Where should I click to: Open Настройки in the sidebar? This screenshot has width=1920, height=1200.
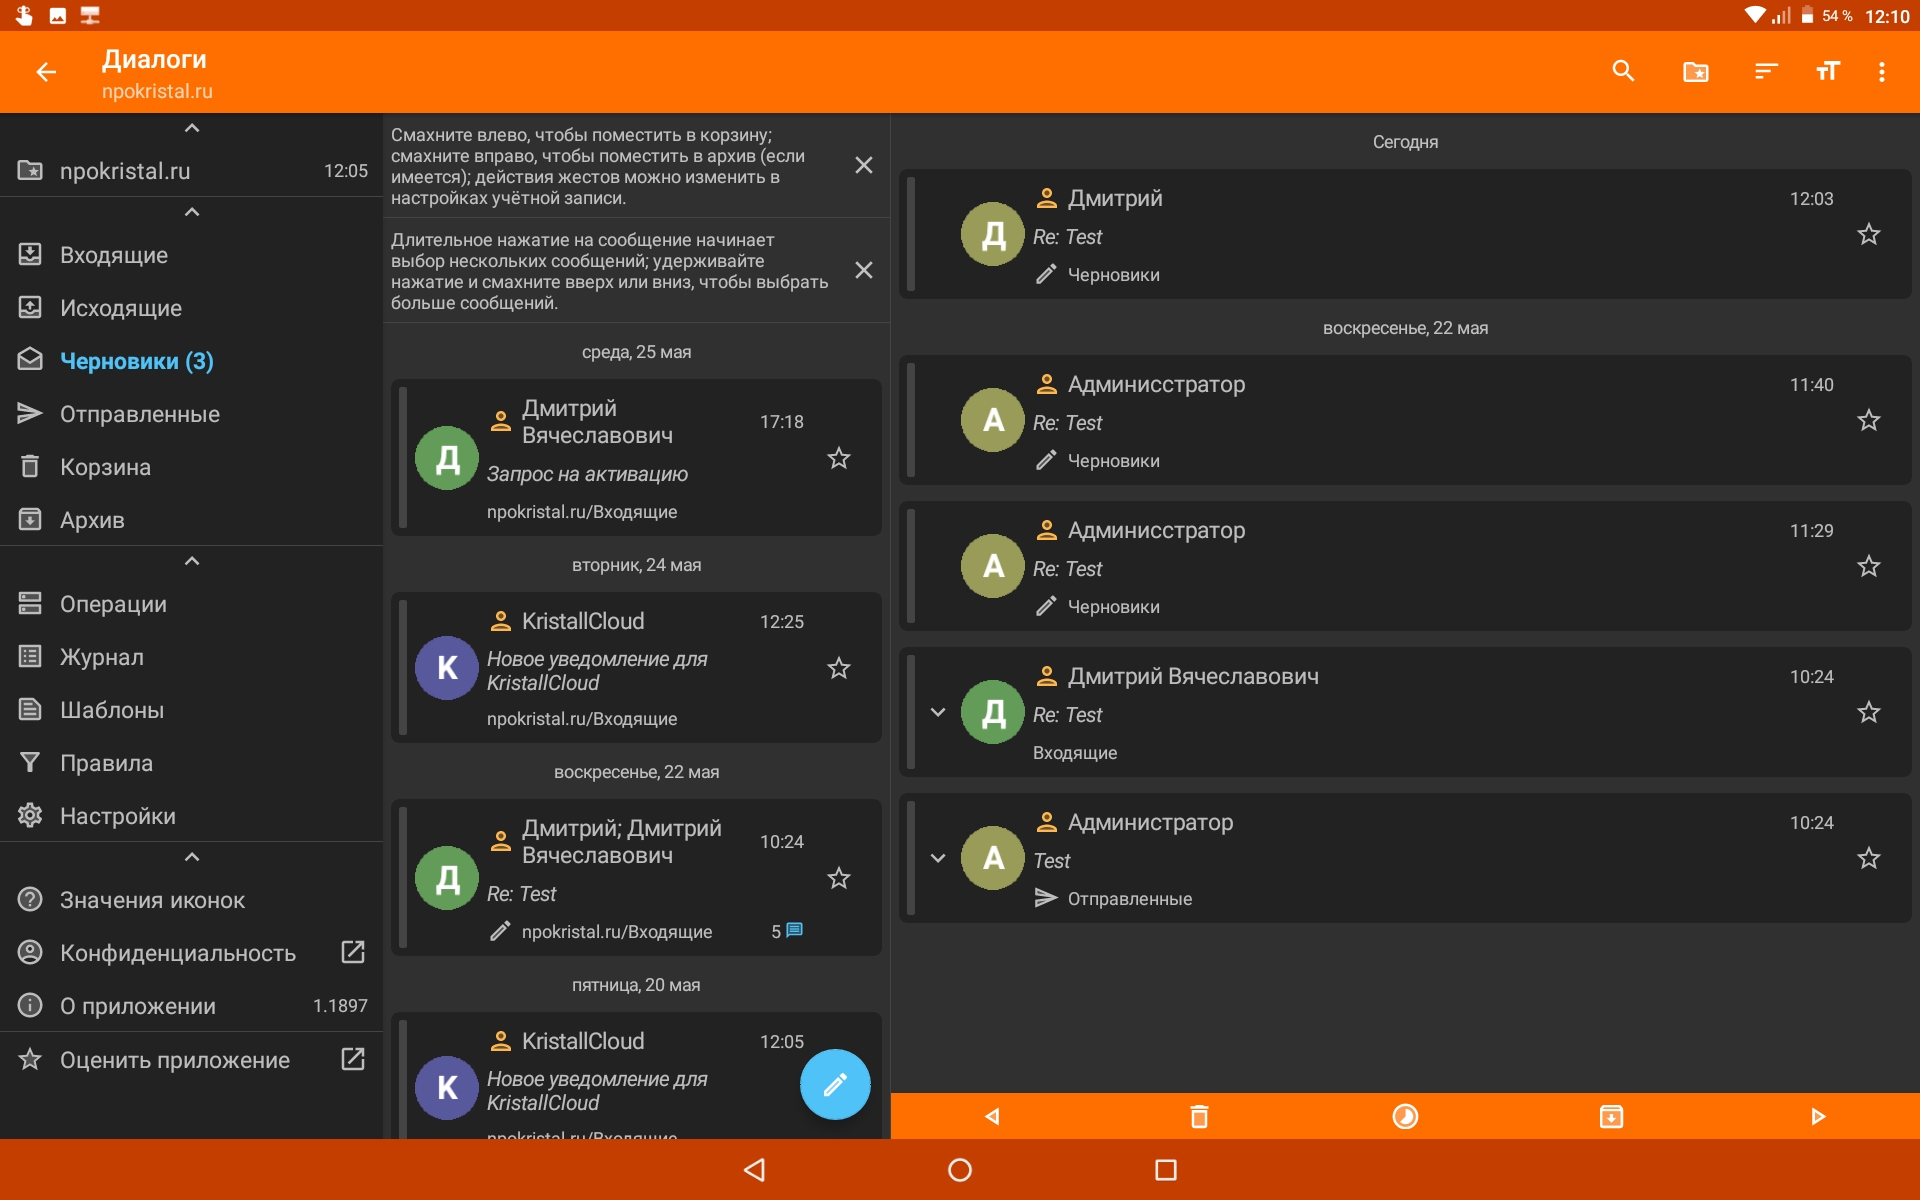pyautogui.click(x=117, y=816)
